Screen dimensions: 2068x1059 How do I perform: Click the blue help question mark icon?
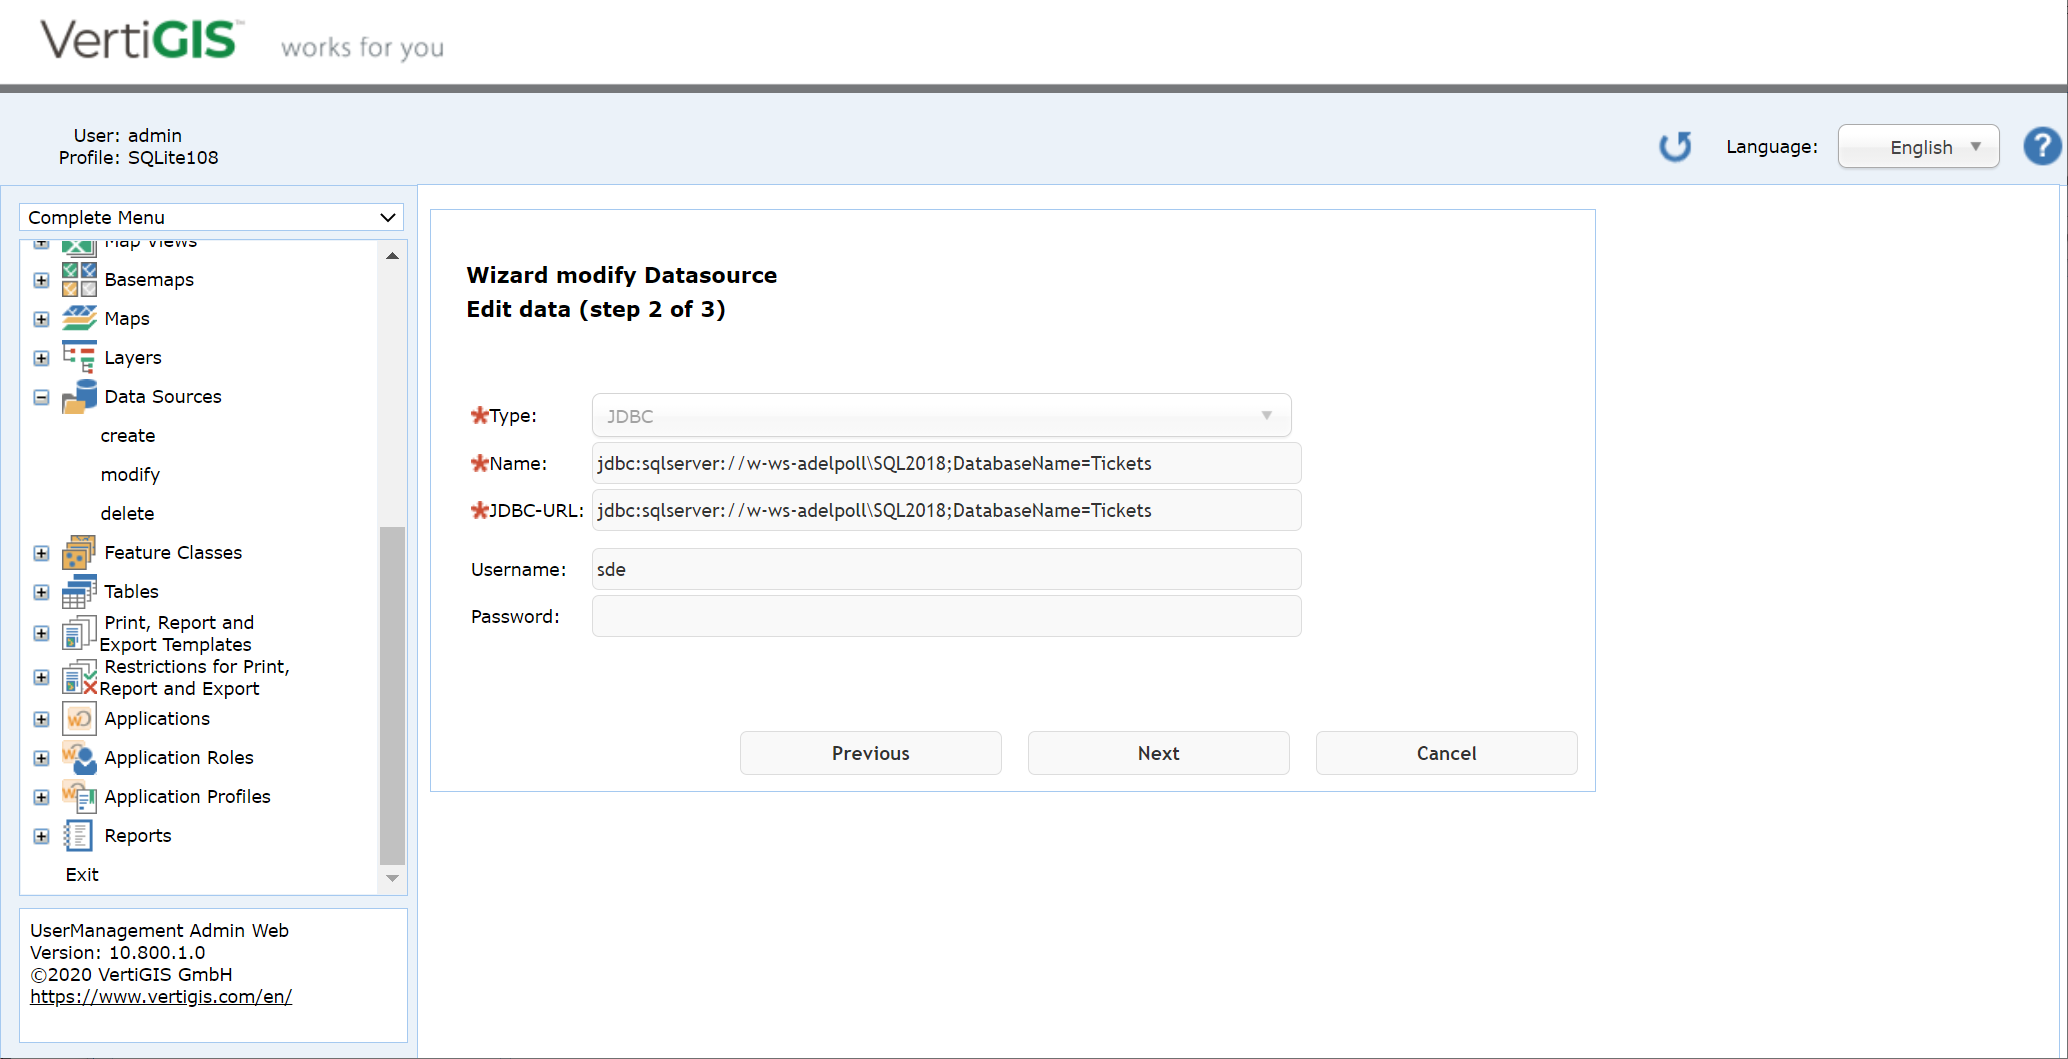[x=2042, y=146]
